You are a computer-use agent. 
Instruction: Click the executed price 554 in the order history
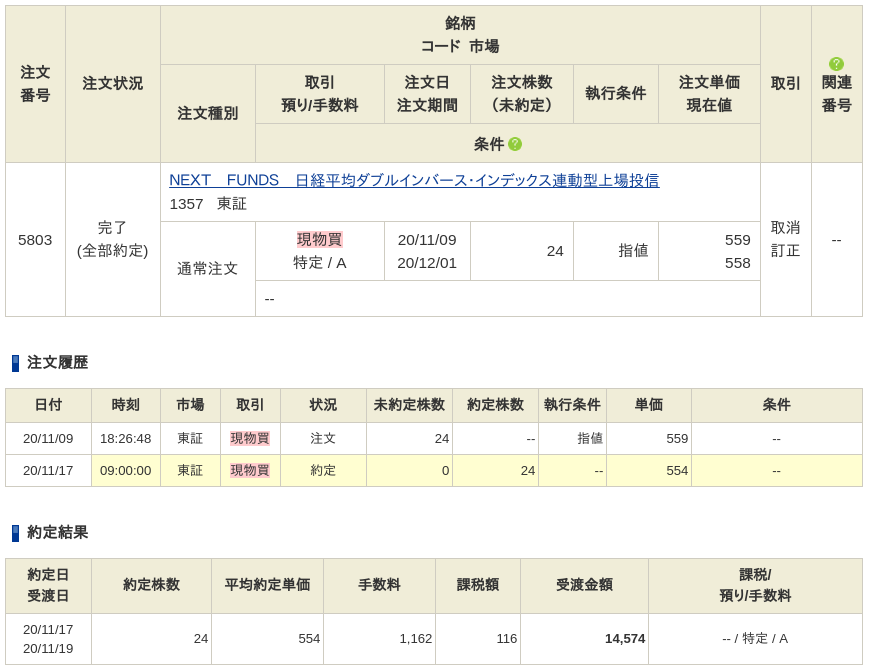pyautogui.click(x=677, y=471)
